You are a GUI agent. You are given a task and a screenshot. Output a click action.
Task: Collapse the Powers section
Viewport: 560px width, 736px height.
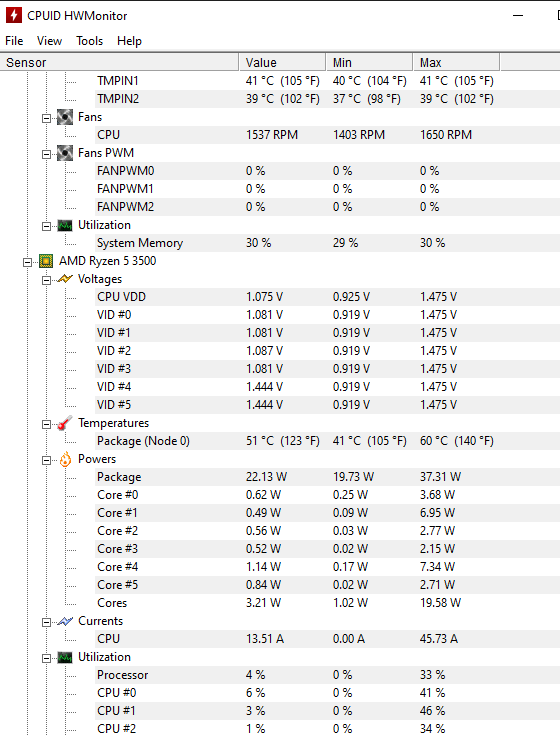[x=46, y=460]
